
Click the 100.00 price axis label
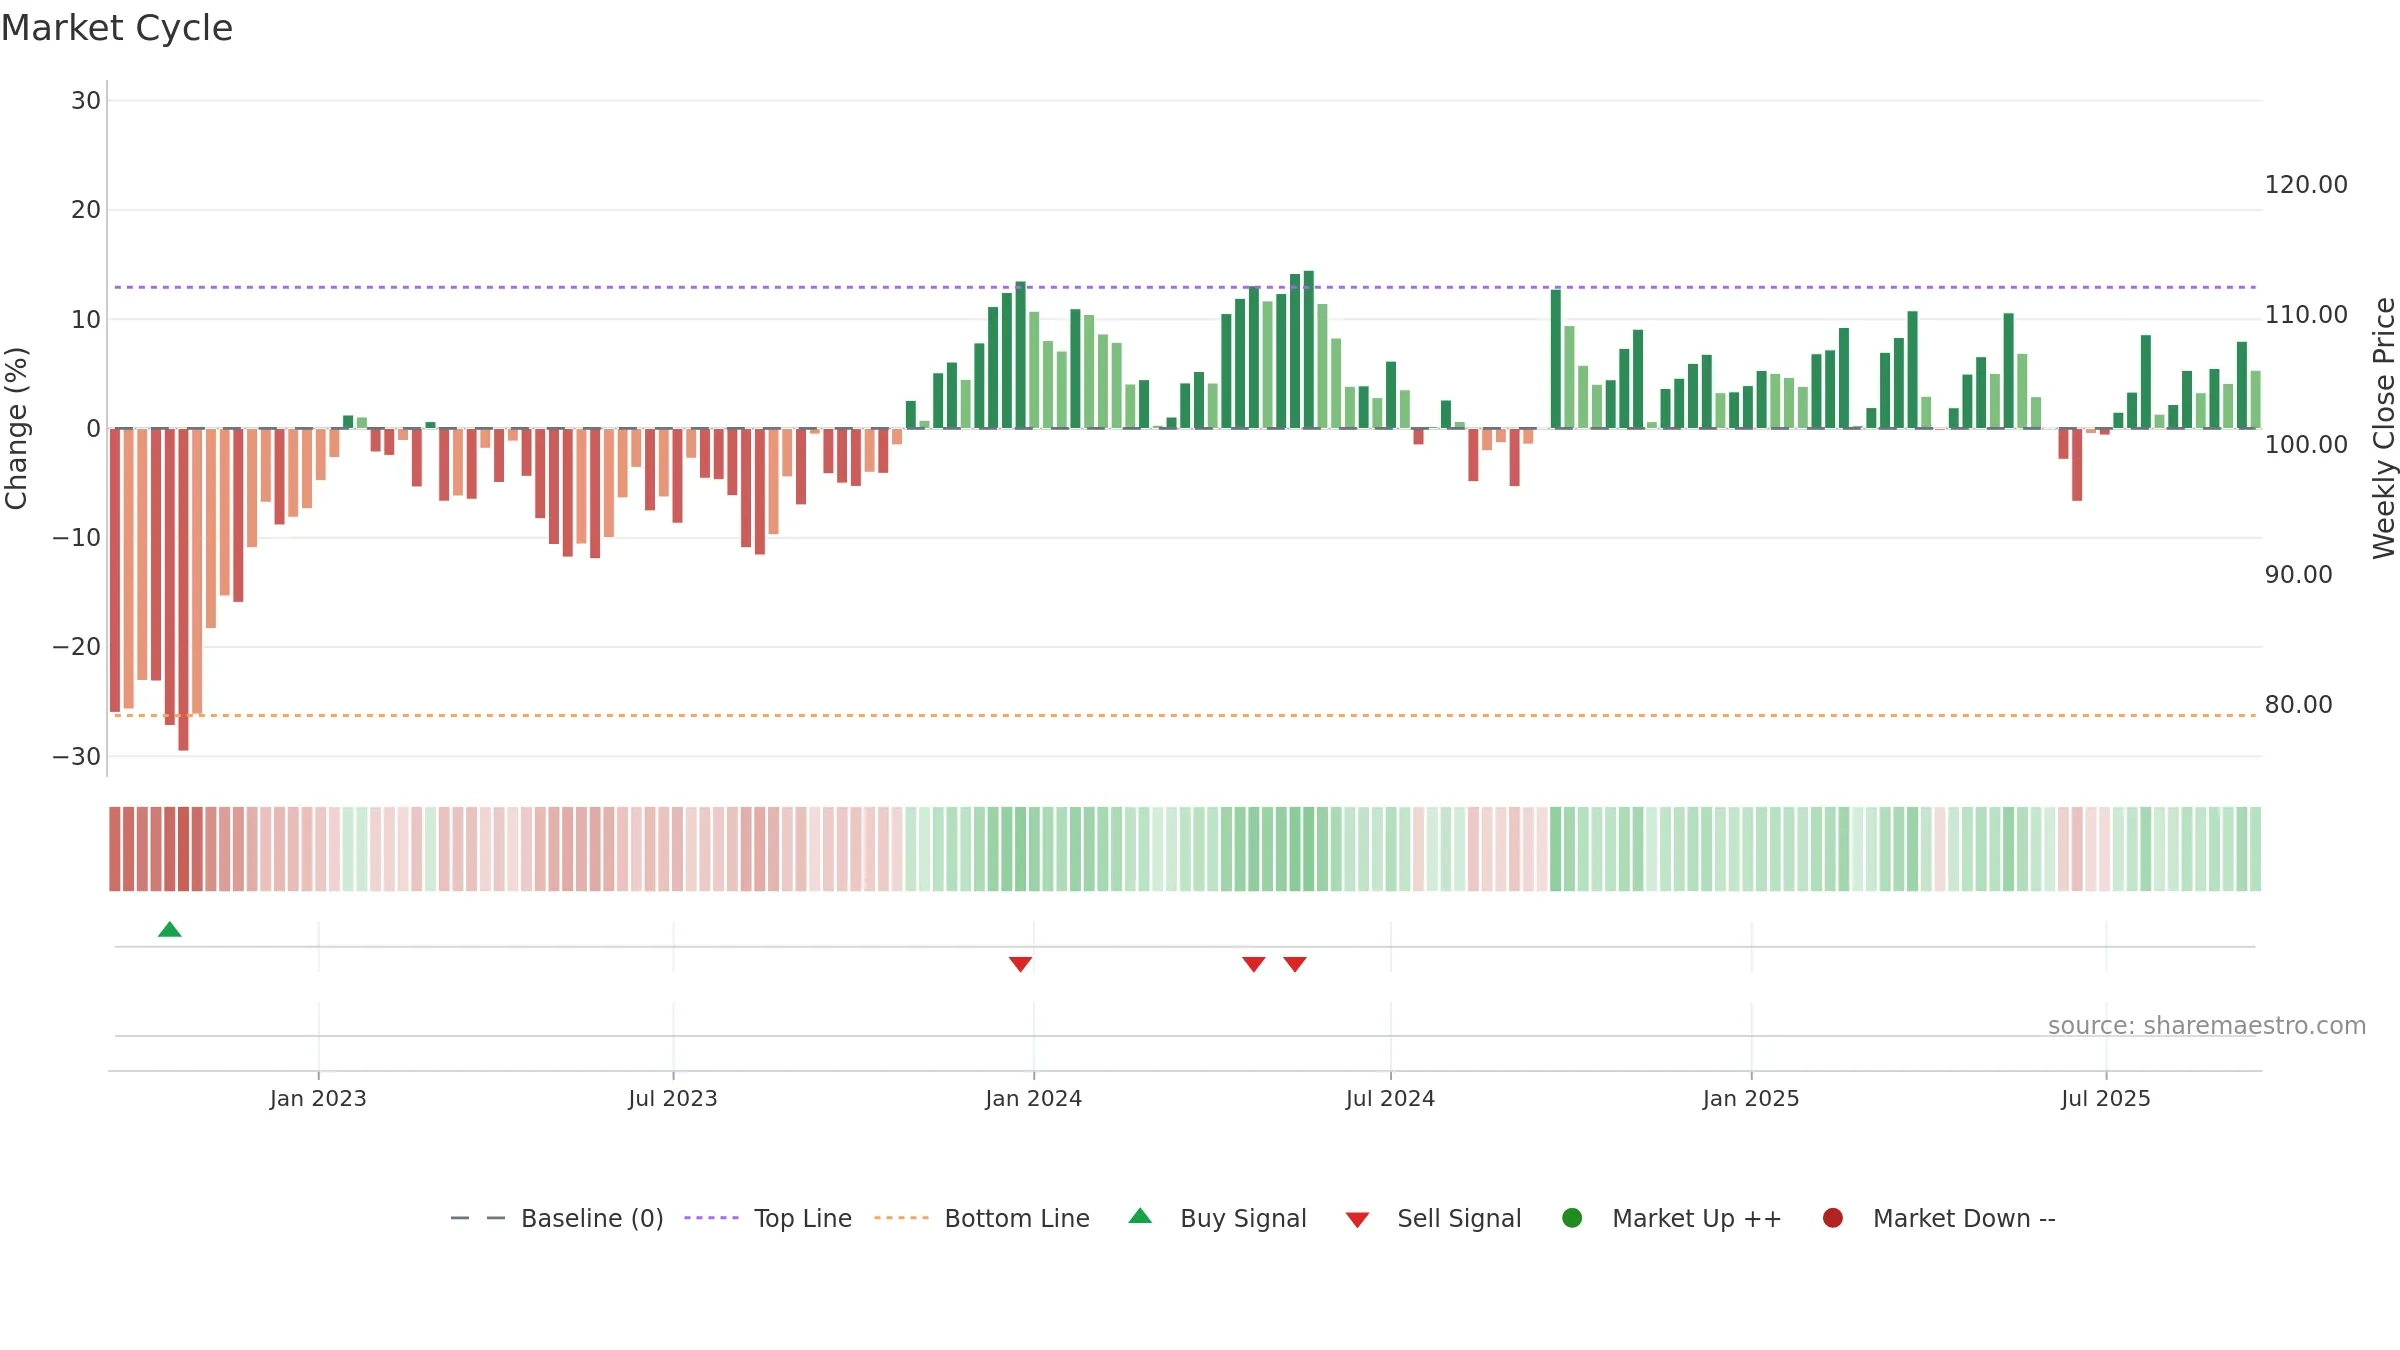click(x=2306, y=444)
